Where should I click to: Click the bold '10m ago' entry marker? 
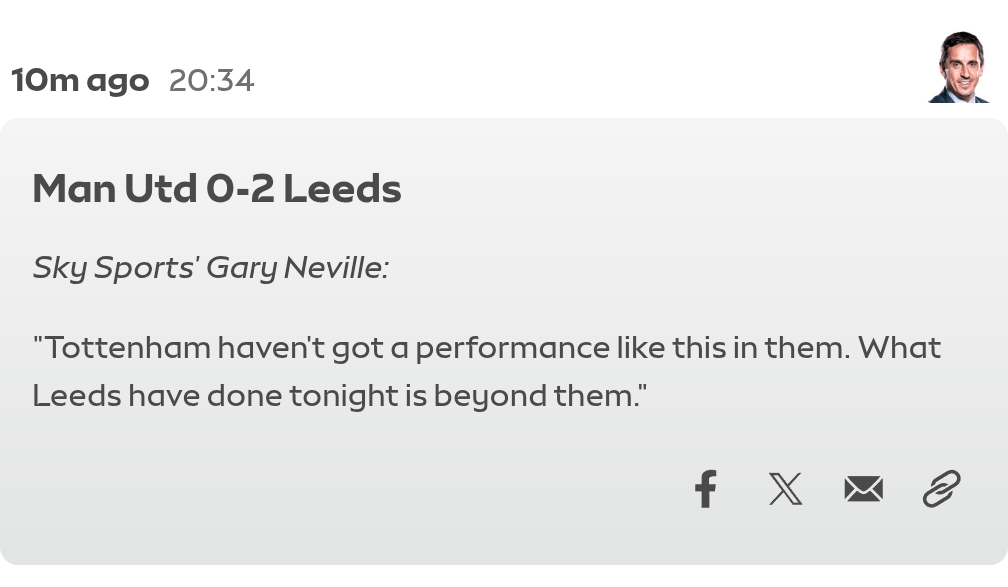pos(79,80)
